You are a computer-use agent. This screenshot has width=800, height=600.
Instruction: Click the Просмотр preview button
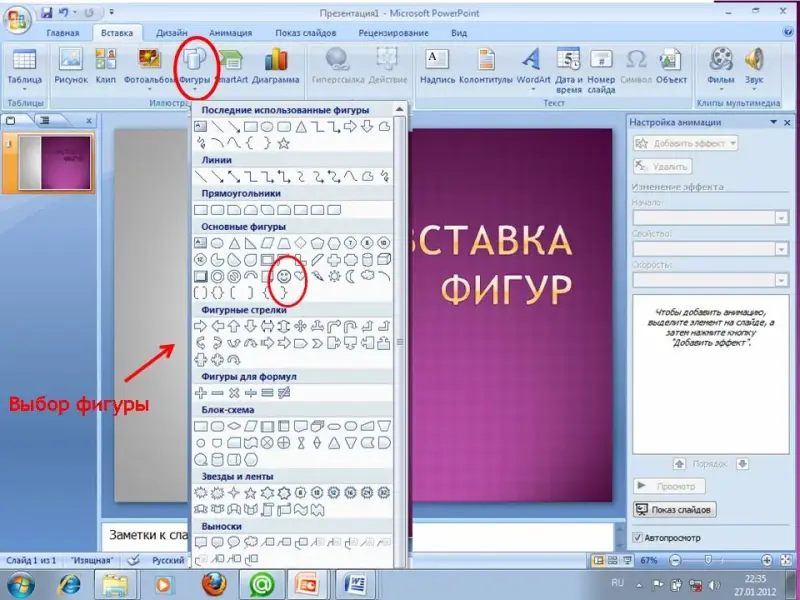point(670,486)
